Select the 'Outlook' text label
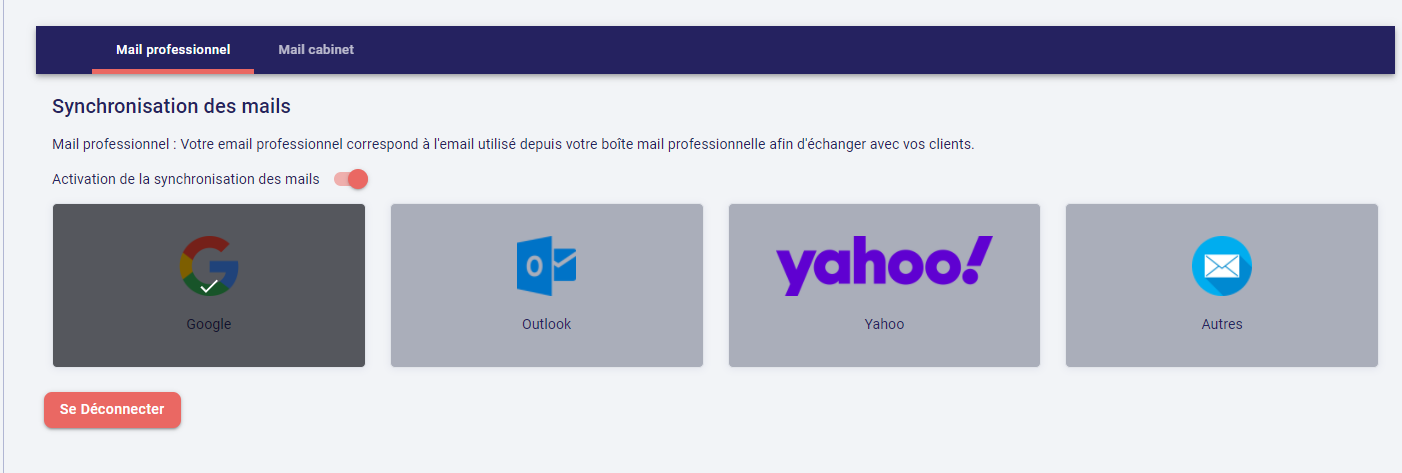Image resolution: width=1402 pixels, height=473 pixels. tap(546, 324)
